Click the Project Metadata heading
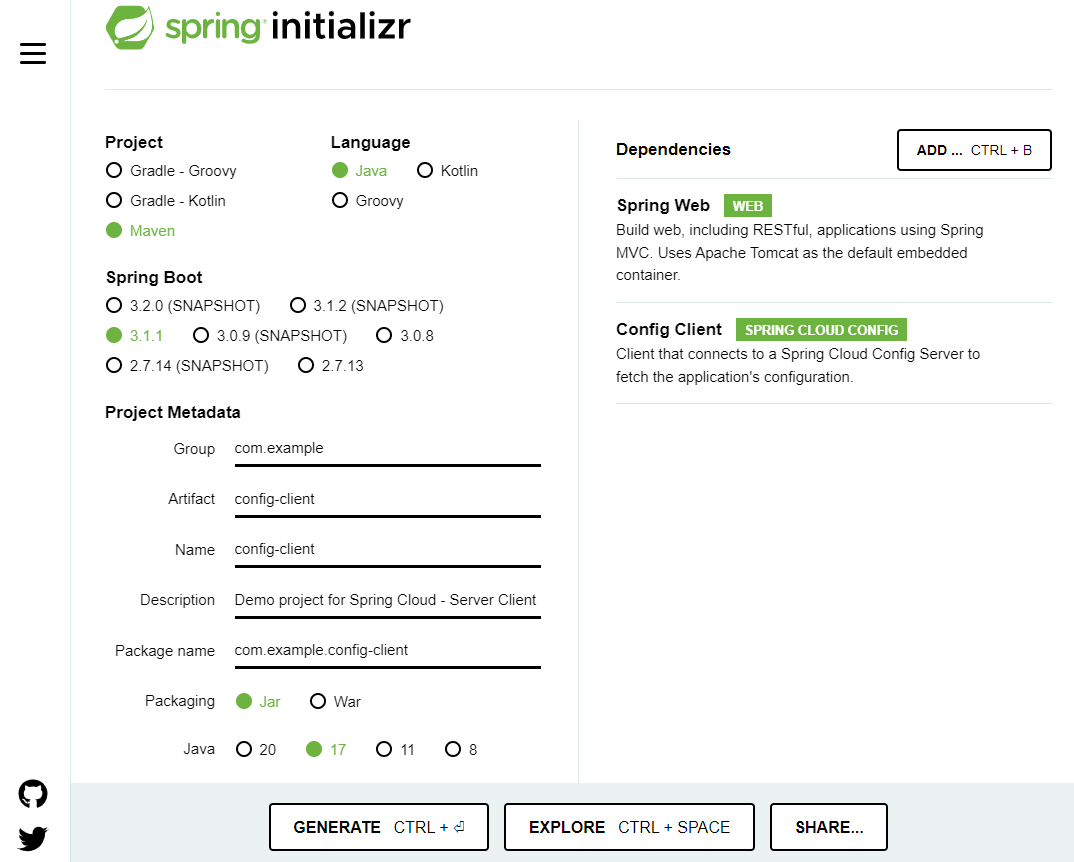Screen dimensions: 1074x862 click(173, 412)
